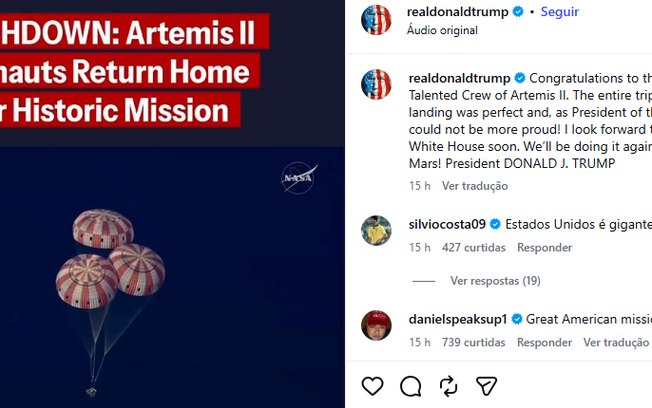Click the realdonaldtrump avatar beside the caption
Screen dimensions: 652x408
pos(376,84)
